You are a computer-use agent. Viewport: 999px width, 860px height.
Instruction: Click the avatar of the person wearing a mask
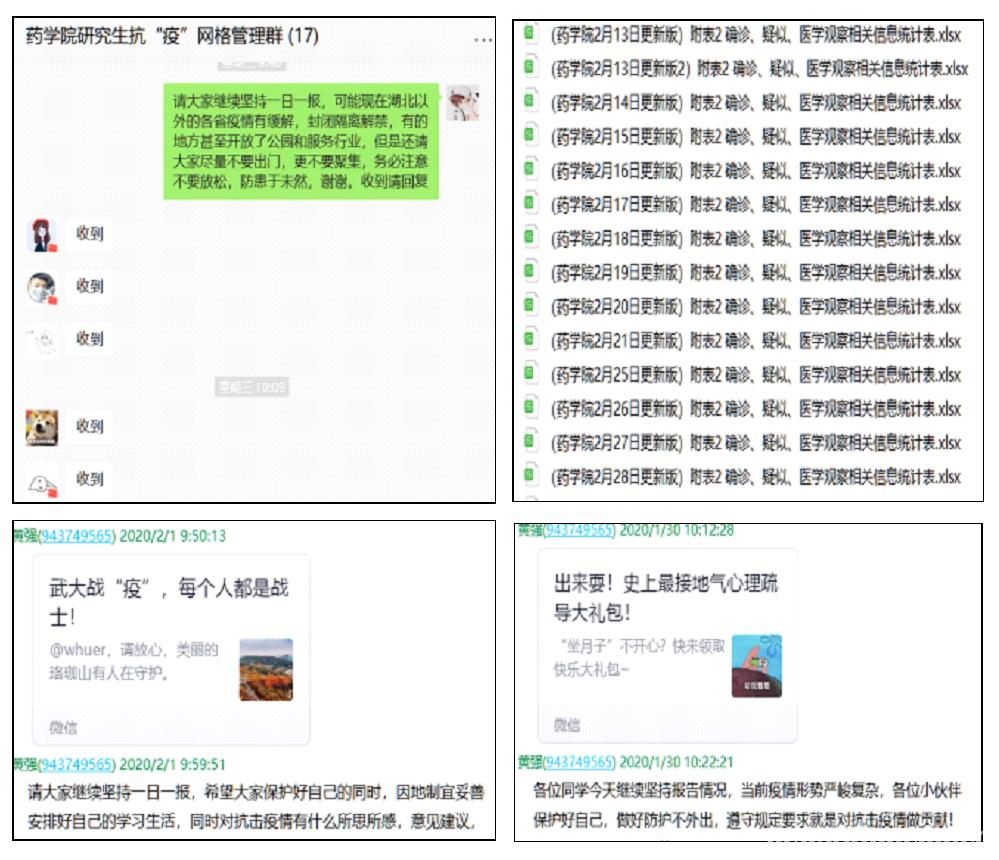(42, 288)
